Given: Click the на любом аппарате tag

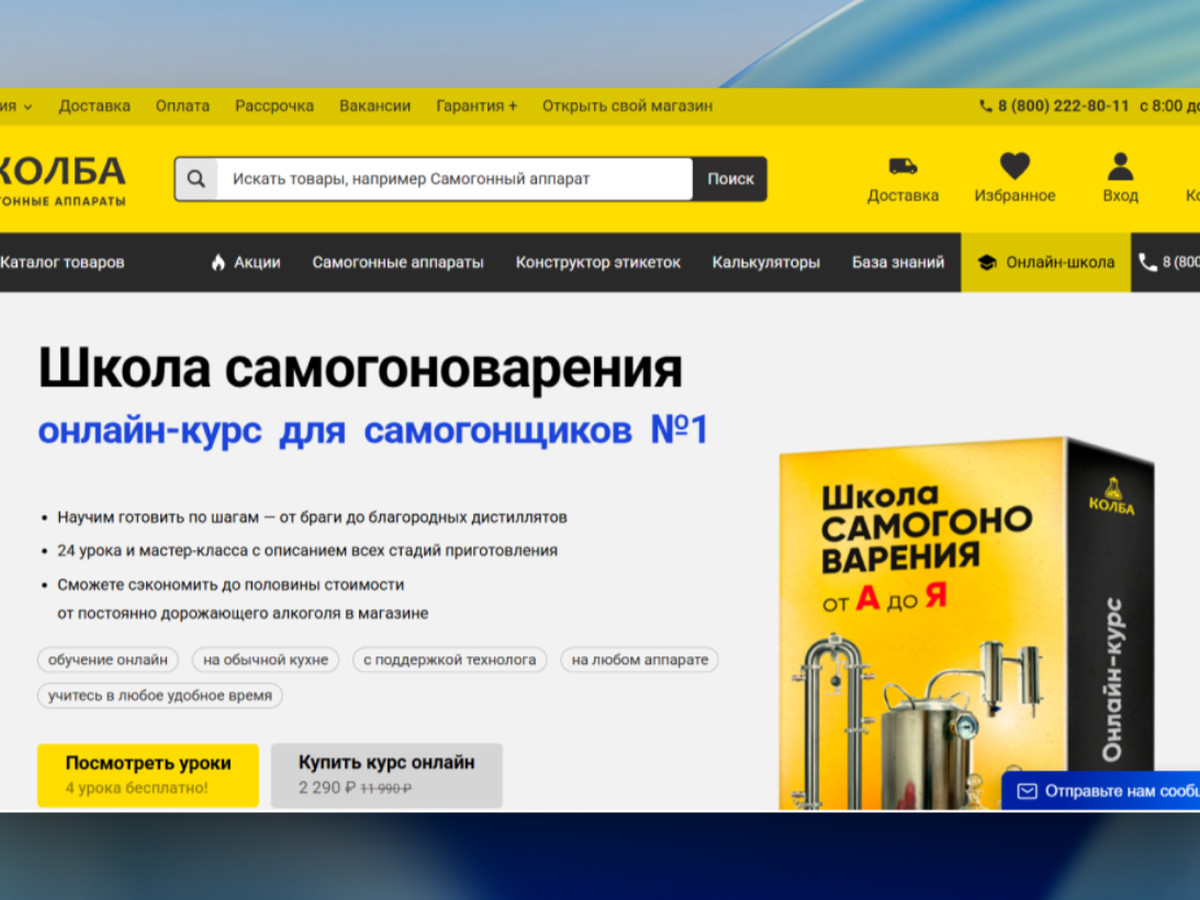Looking at the screenshot, I should tap(639, 659).
